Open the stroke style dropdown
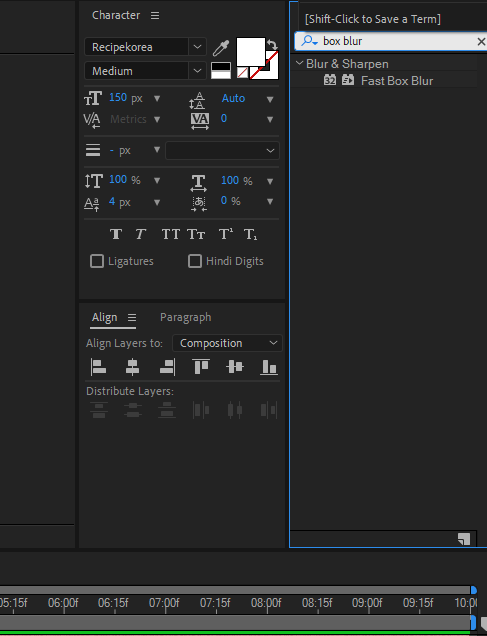Screen dimensions: 487x636 222,150
